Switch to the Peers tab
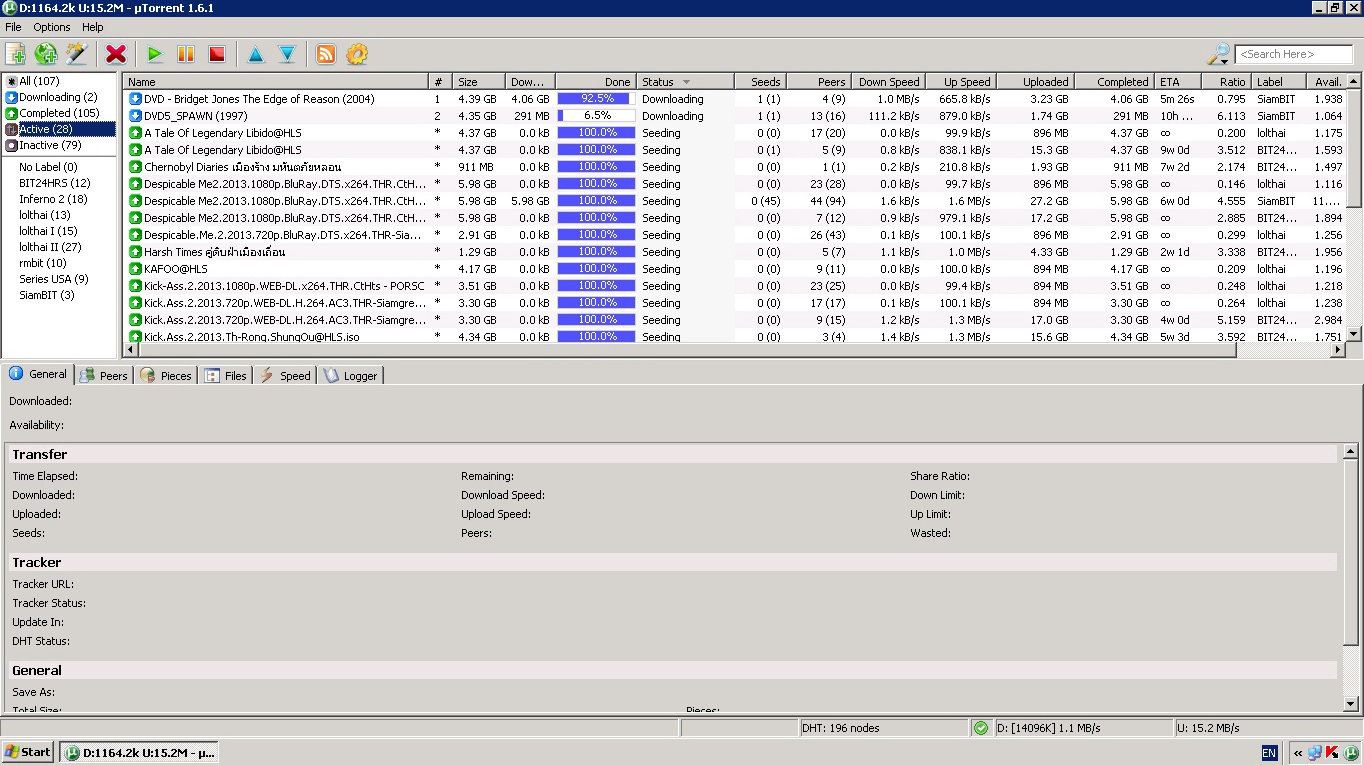This screenshot has width=1364, height=765. pyautogui.click(x=104, y=376)
